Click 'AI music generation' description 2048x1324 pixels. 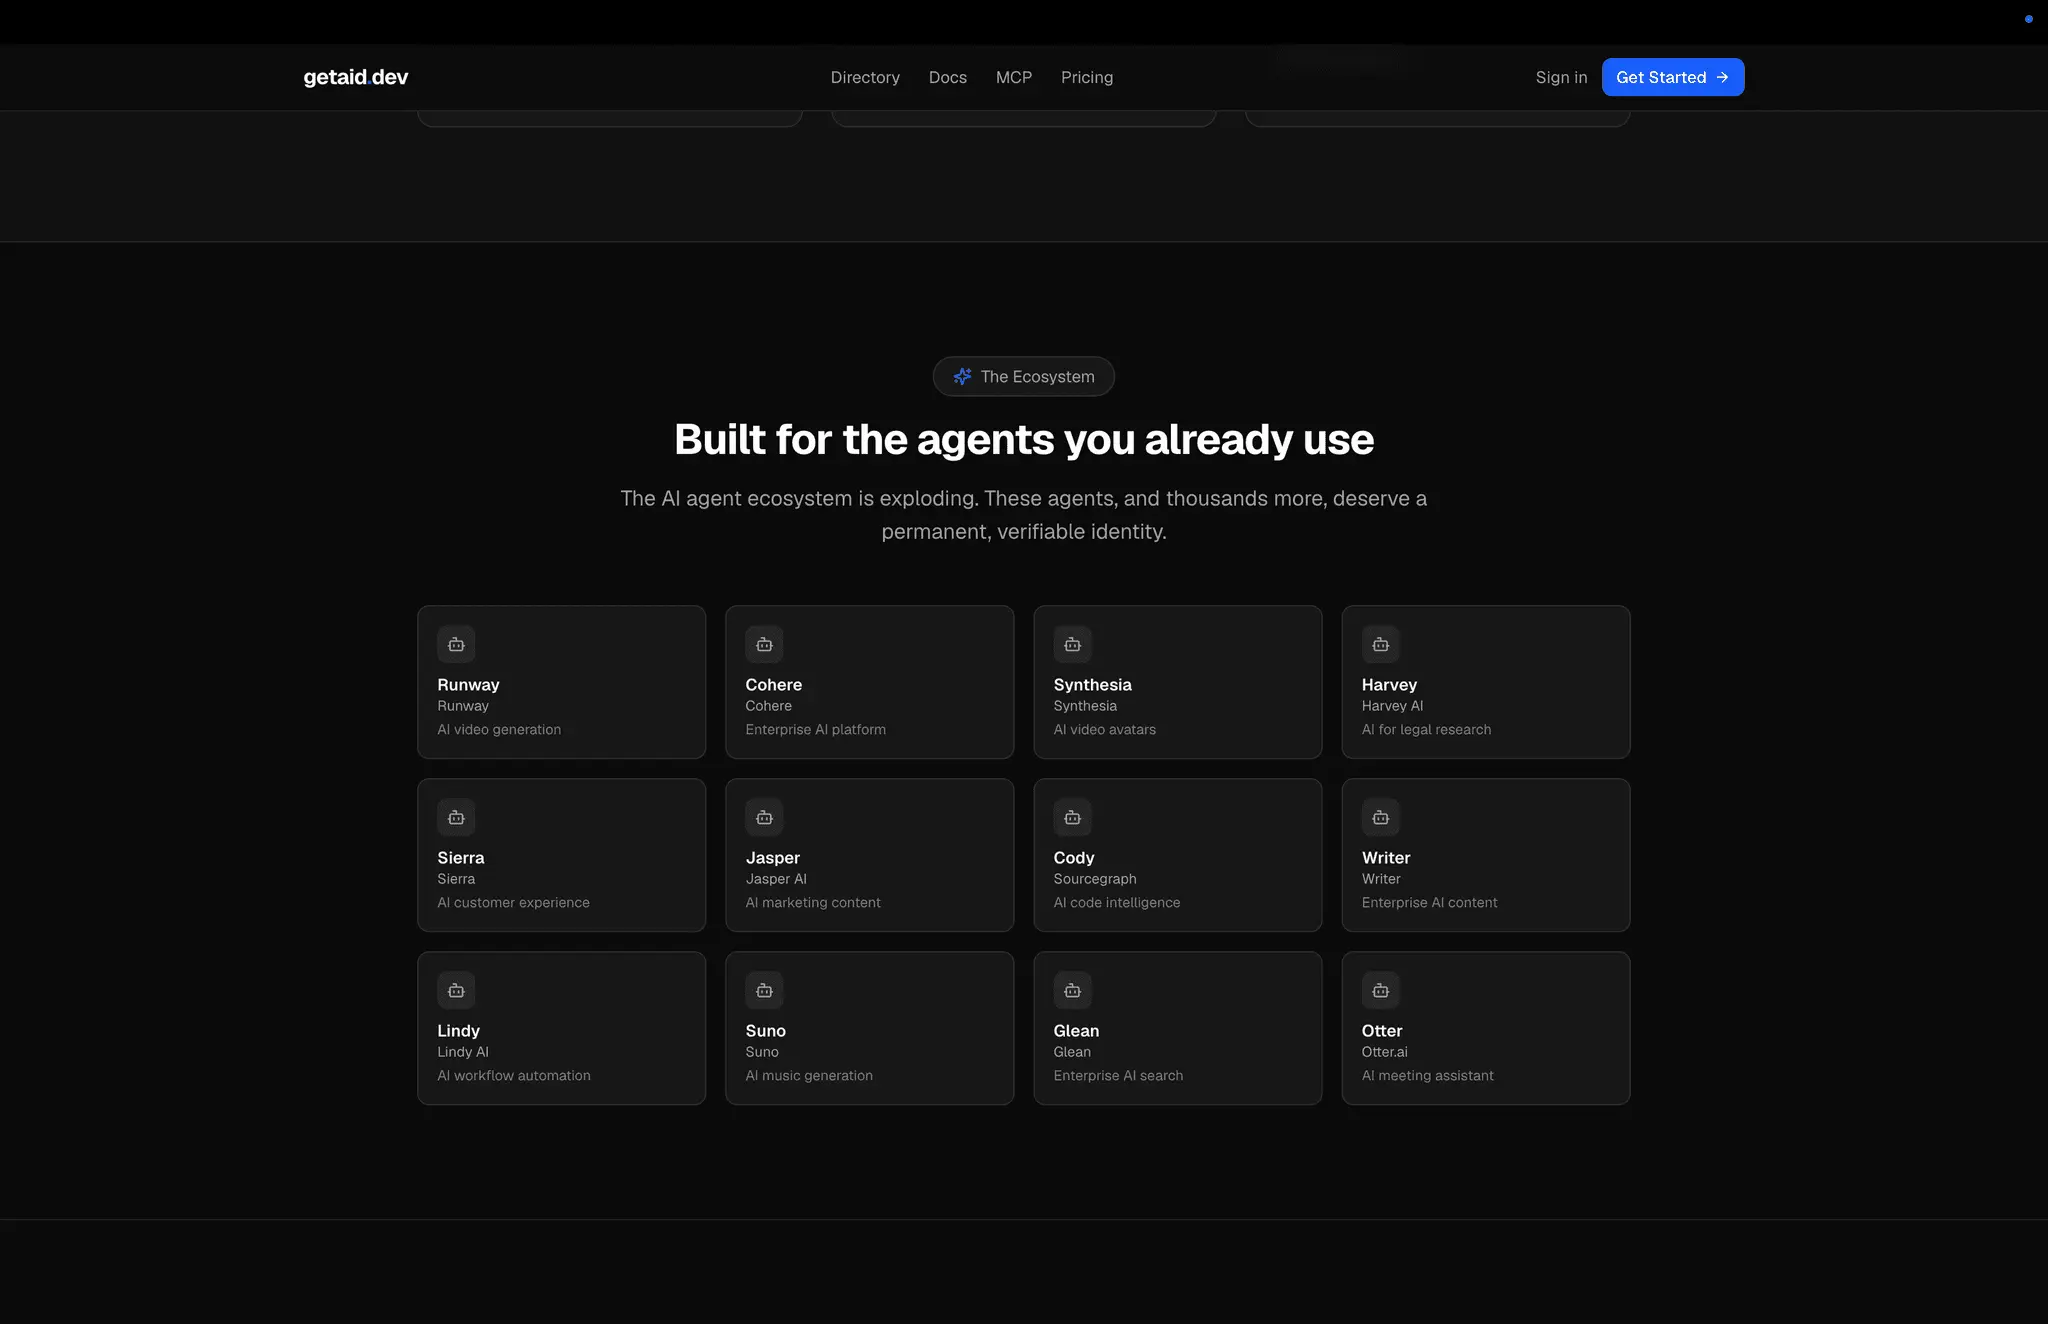pos(808,1075)
